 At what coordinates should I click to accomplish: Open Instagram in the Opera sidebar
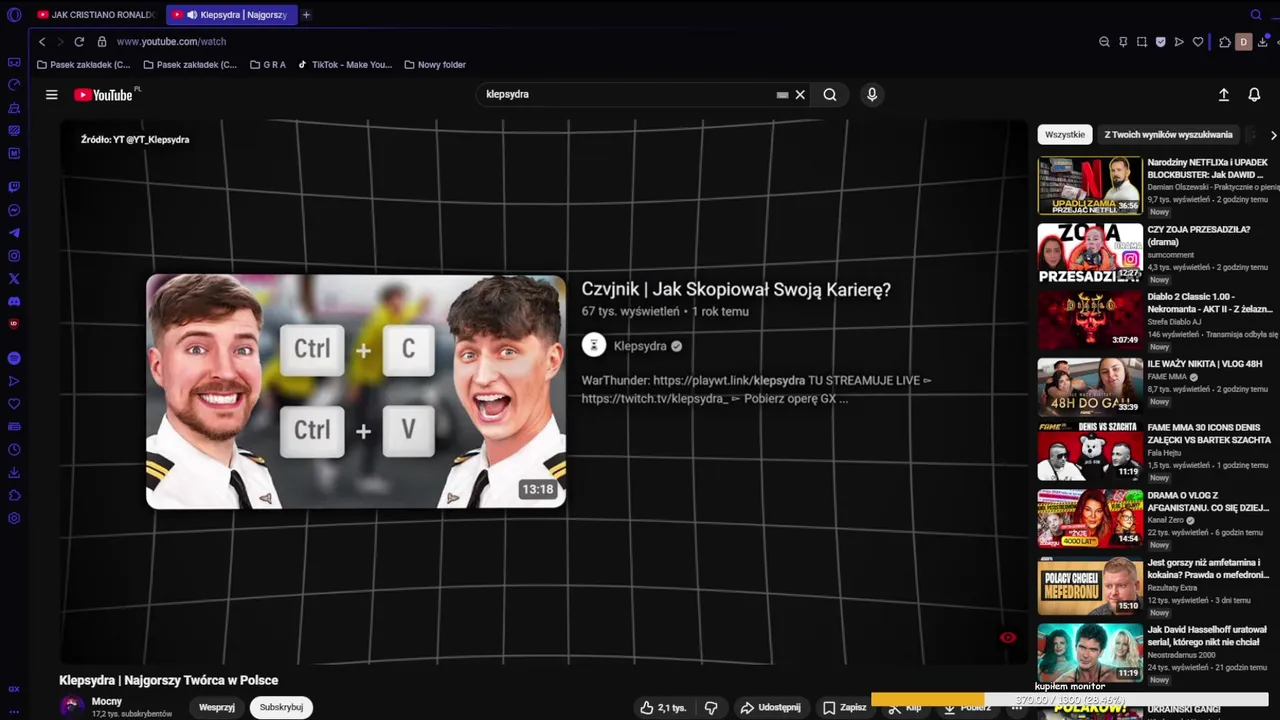click(14, 256)
